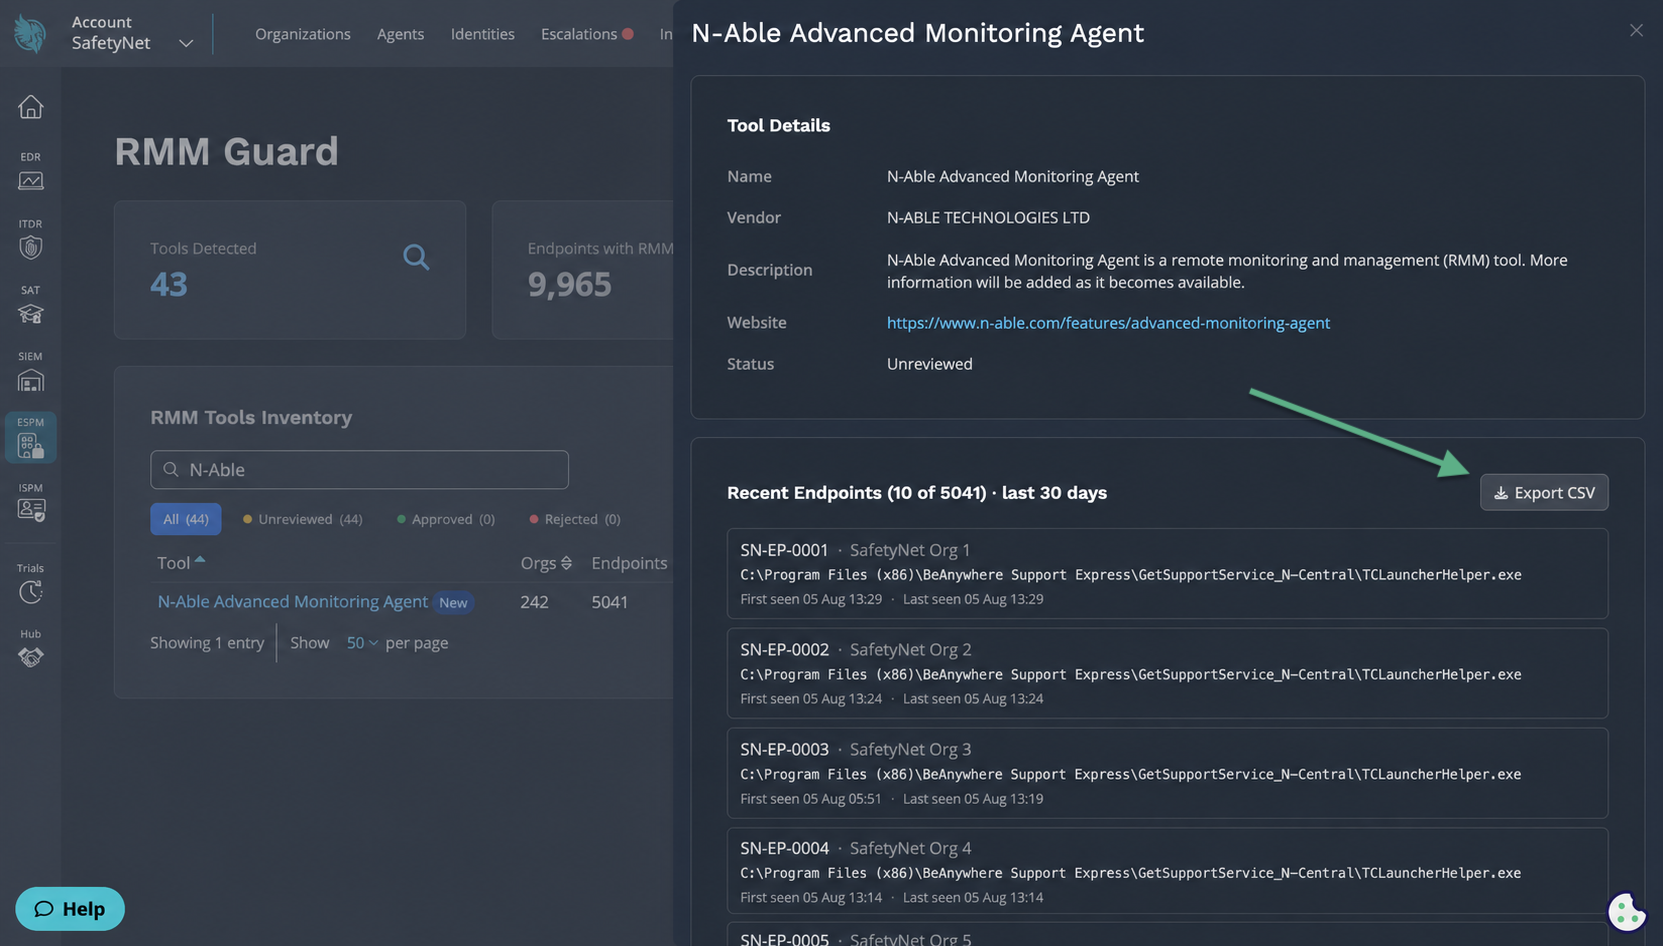Select endpoint SN-EP-0004 card
The image size is (1663, 946).
(1167, 871)
